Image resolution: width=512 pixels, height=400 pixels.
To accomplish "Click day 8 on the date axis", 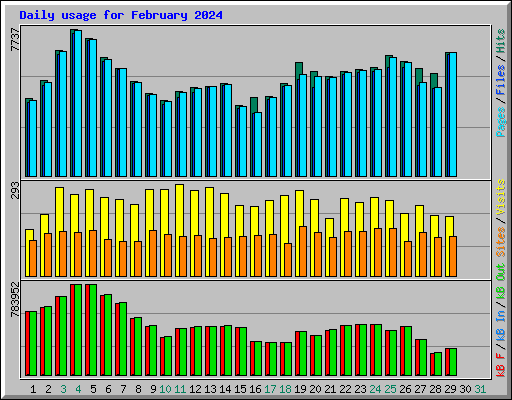I will pyautogui.click(x=138, y=389).
